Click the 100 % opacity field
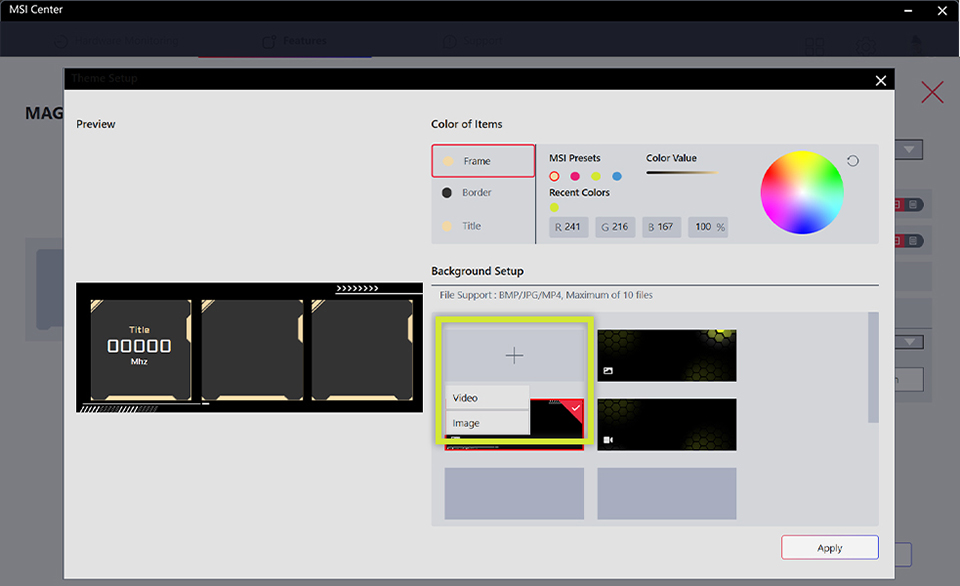This screenshot has height=586, width=960. tap(708, 227)
